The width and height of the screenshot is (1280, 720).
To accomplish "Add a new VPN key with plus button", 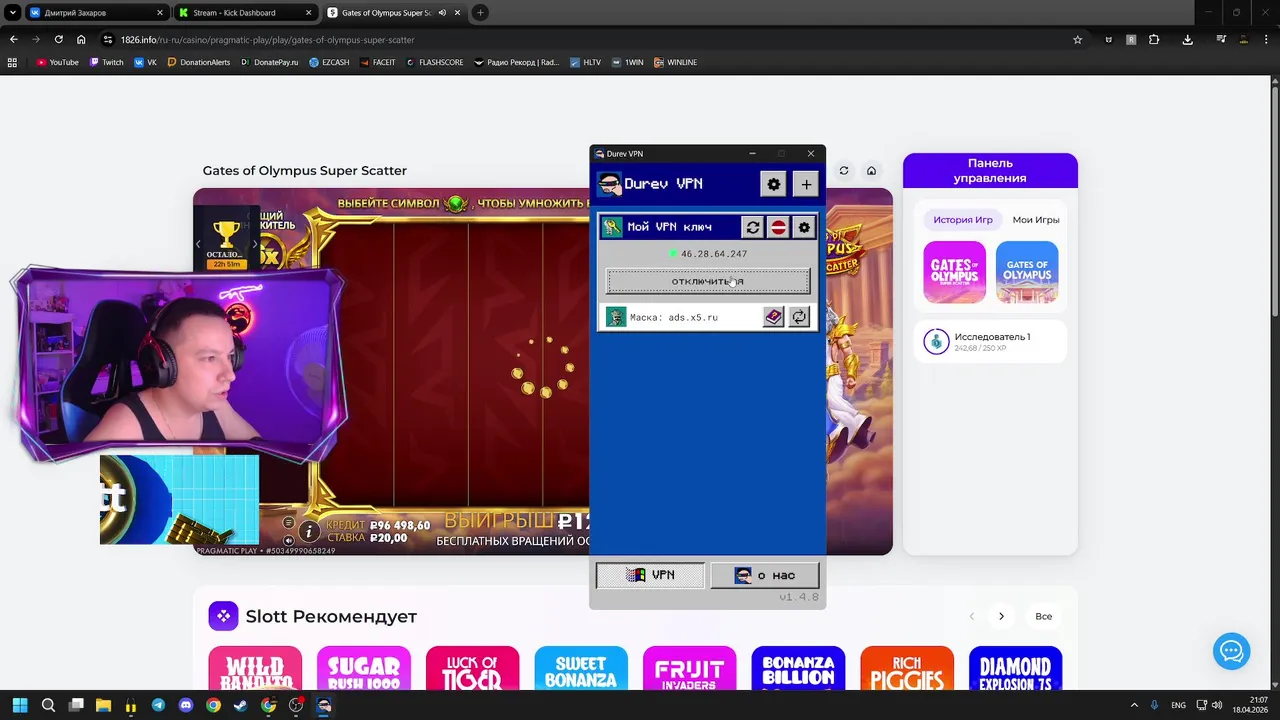I will 806,184.
